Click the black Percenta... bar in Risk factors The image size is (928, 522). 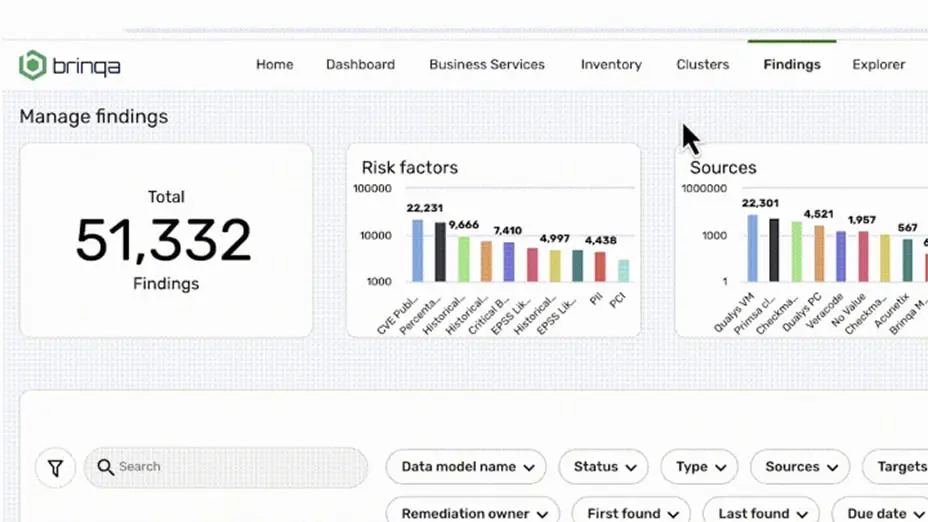click(x=440, y=252)
